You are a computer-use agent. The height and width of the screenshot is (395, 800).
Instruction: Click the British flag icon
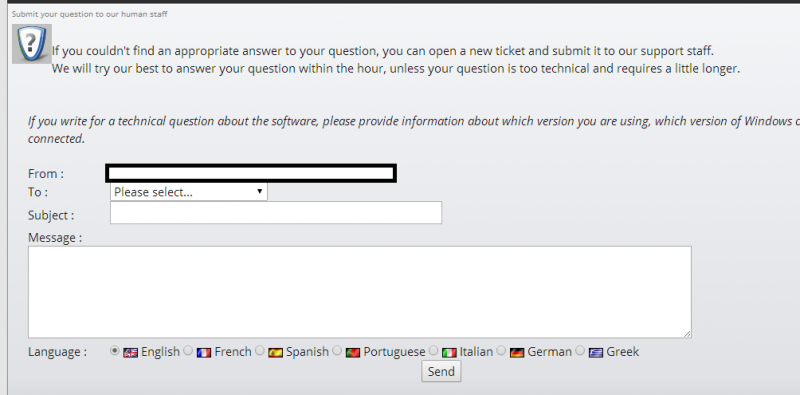(x=131, y=353)
